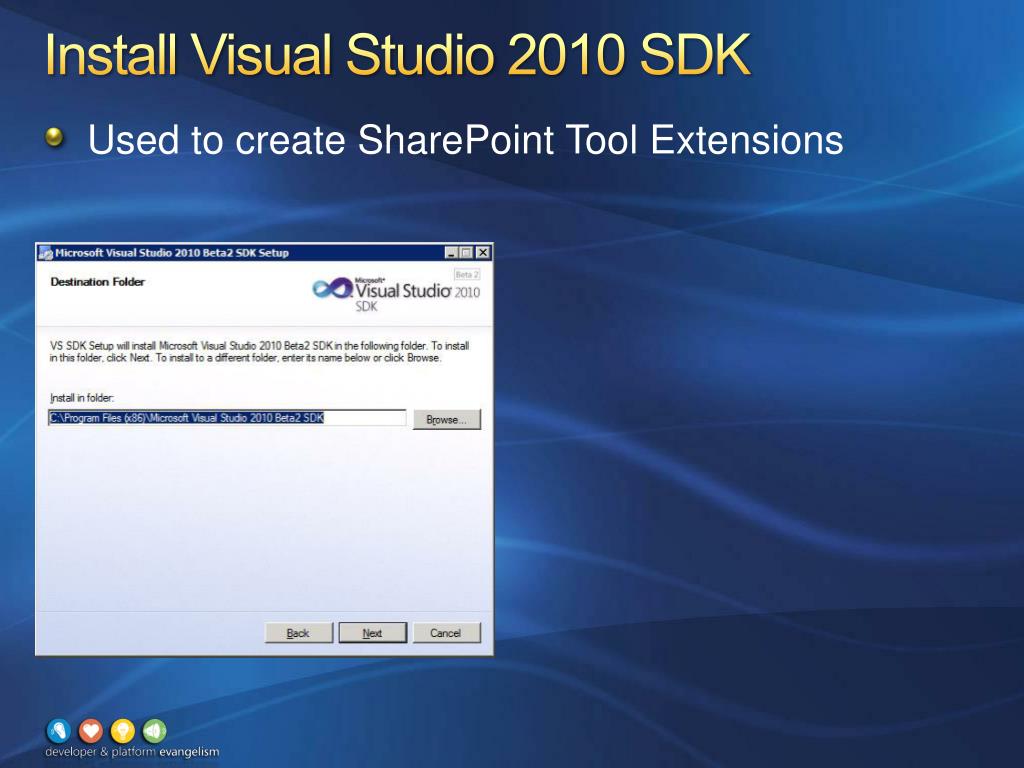
Task: Click the Destination Folder heading
Action: coord(97,281)
